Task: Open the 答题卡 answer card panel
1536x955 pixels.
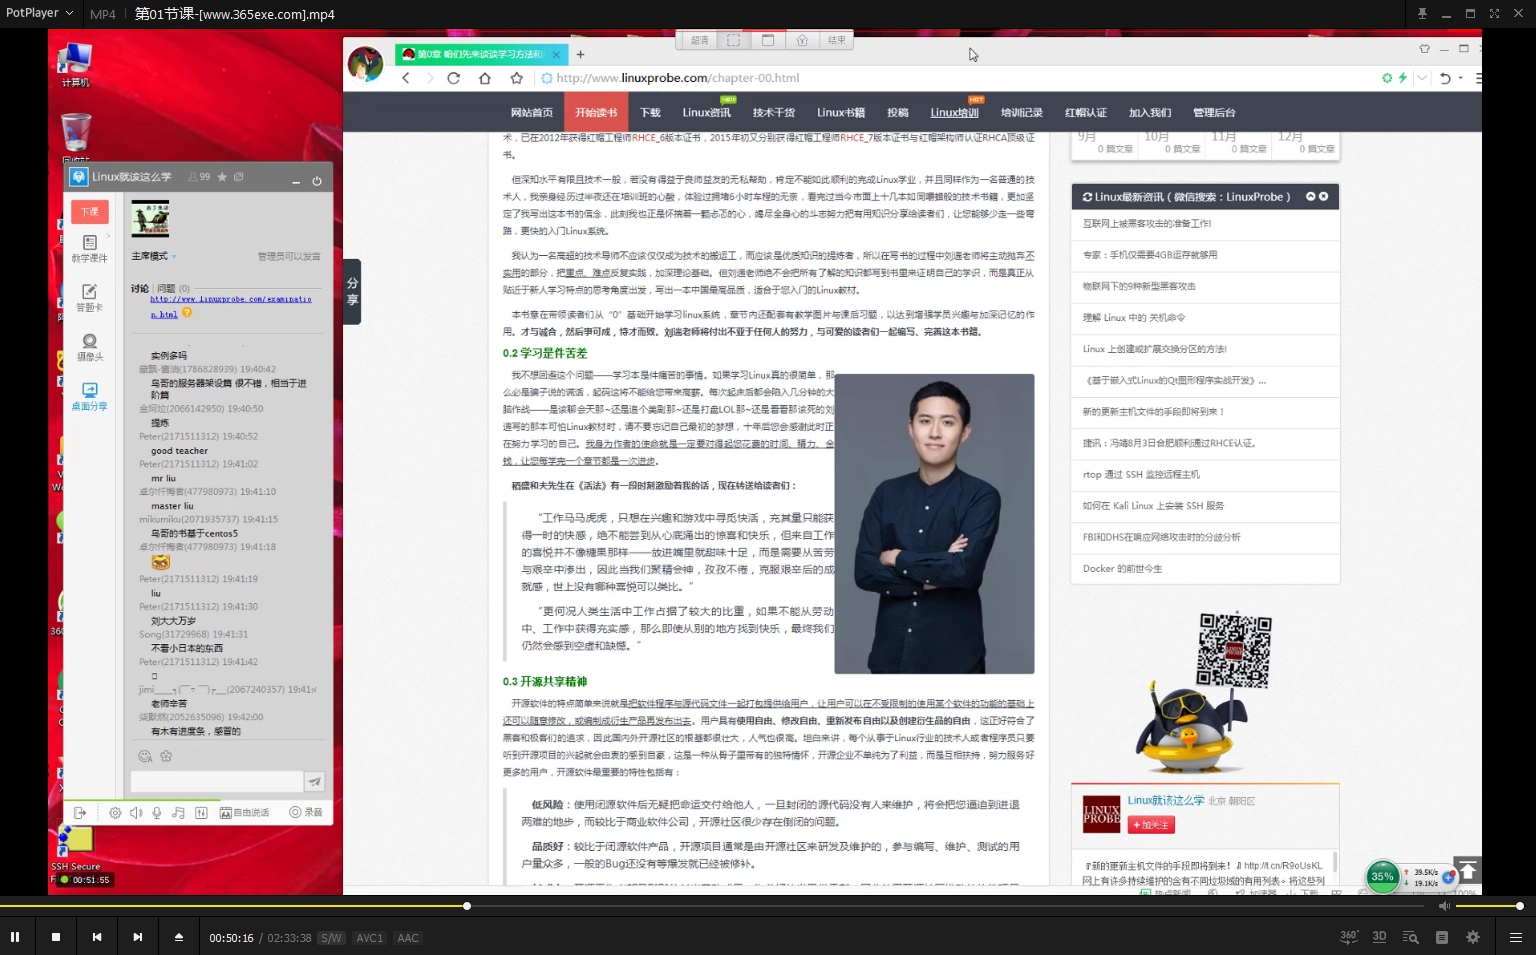Action: [89, 295]
